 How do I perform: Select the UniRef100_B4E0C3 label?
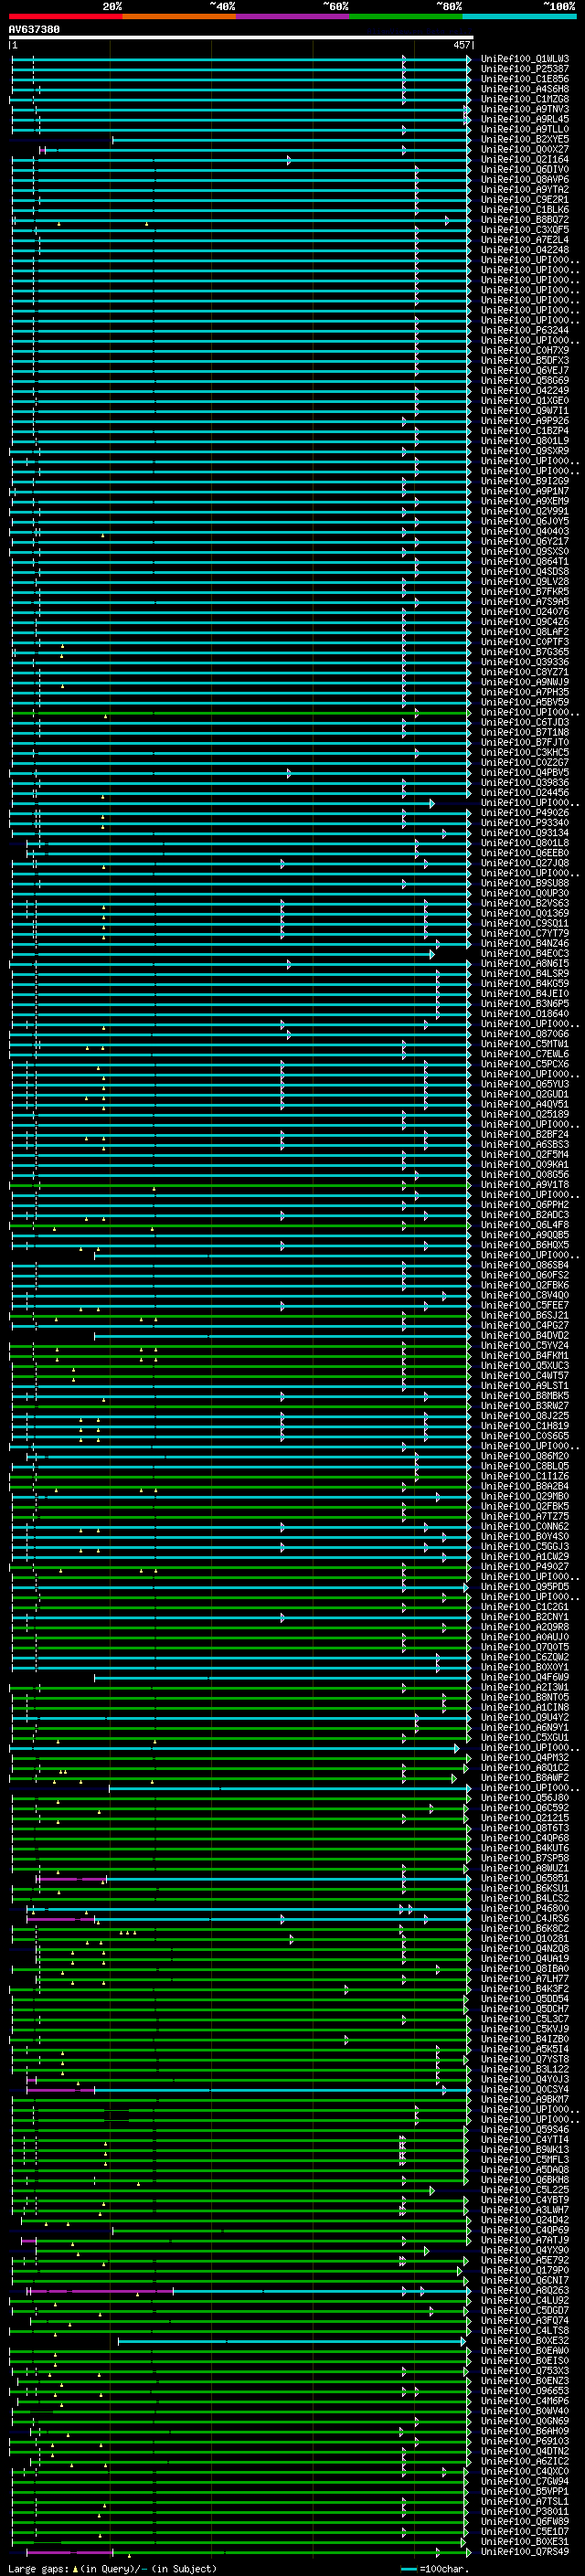click(525, 953)
